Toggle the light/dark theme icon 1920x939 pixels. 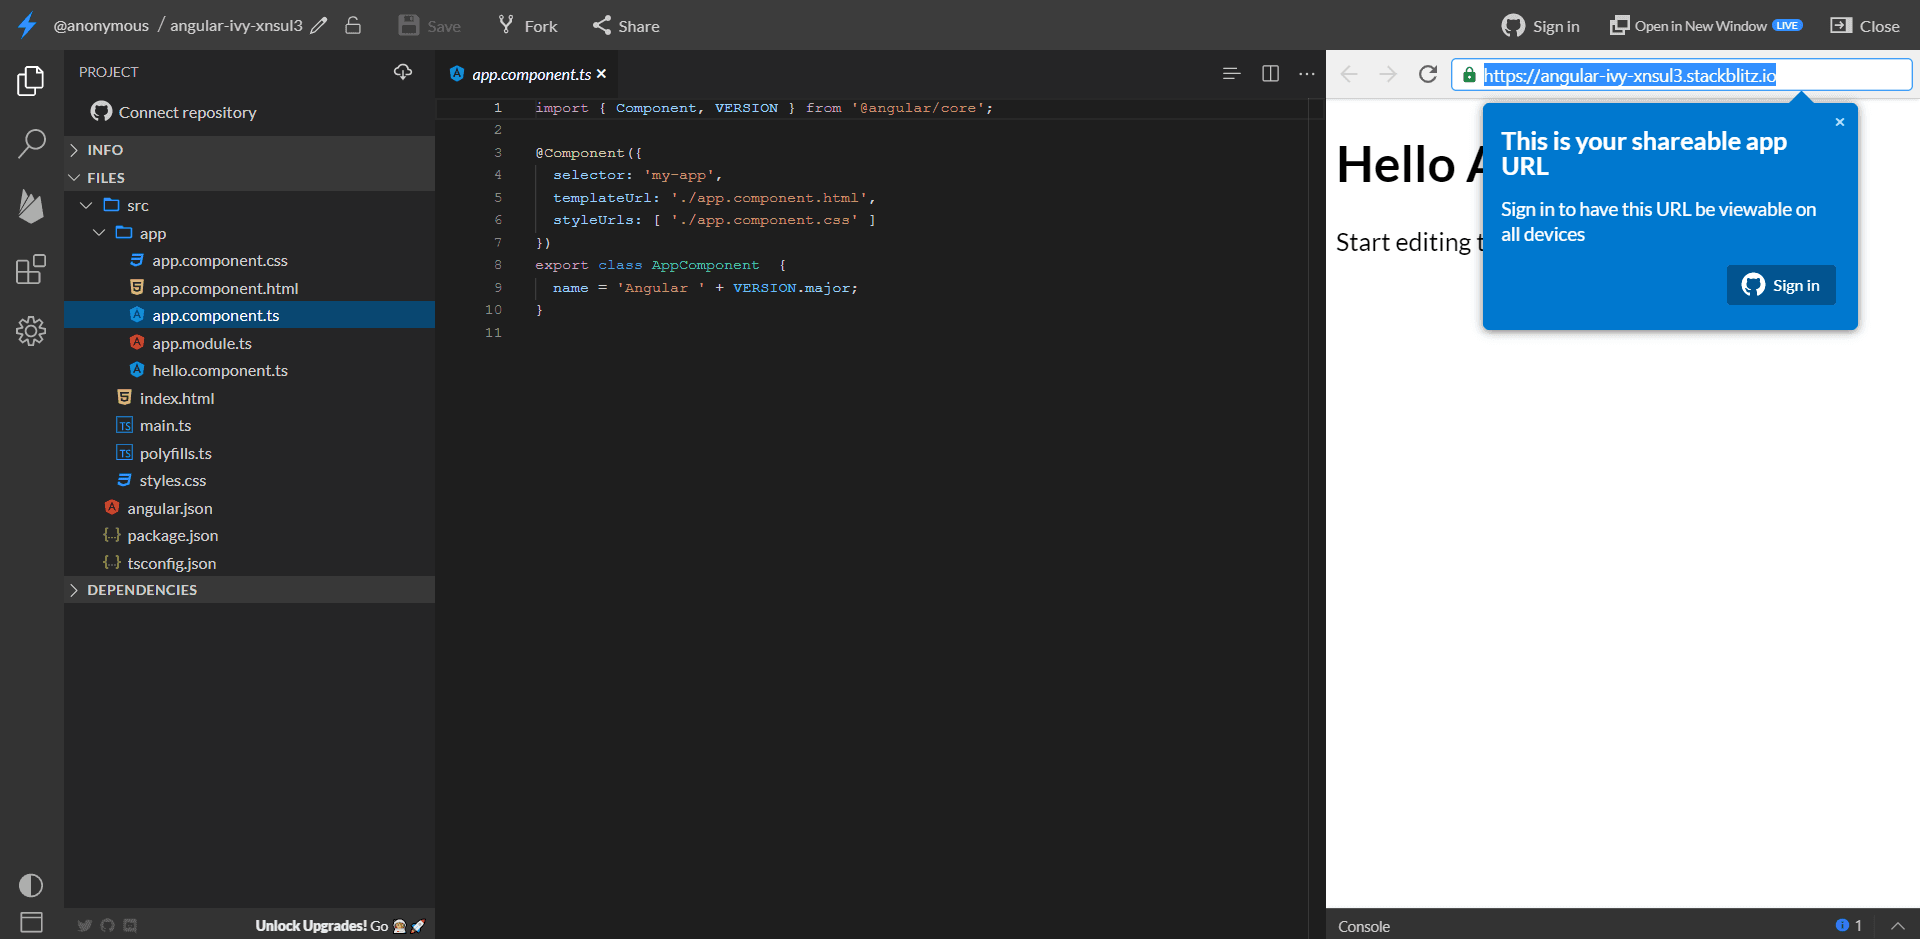31,885
